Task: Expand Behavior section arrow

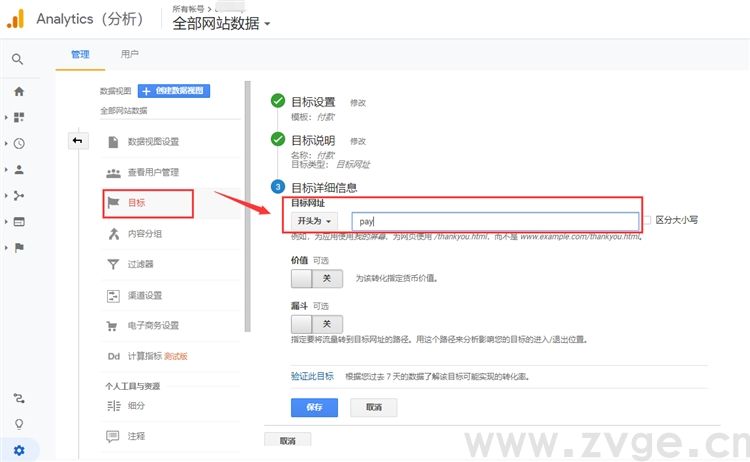Action: (x=6, y=221)
